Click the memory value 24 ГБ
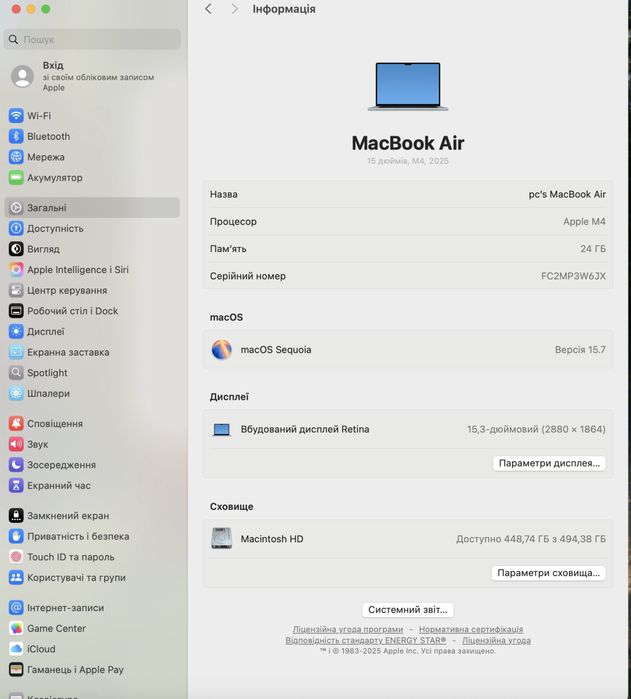This screenshot has height=699, width=631. pos(593,249)
